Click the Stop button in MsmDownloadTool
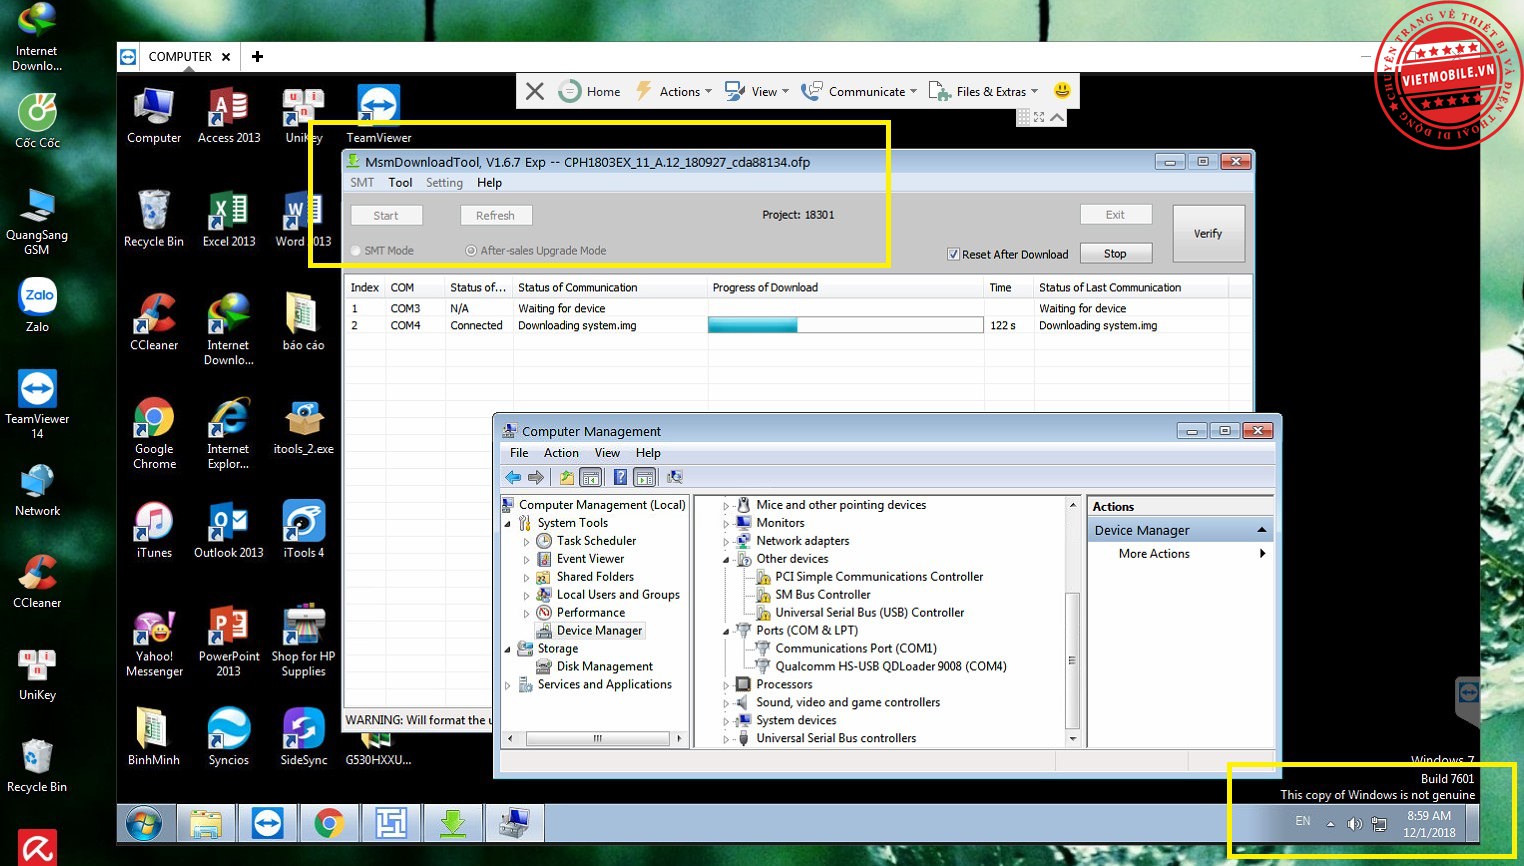1524x866 pixels. coord(1115,254)
